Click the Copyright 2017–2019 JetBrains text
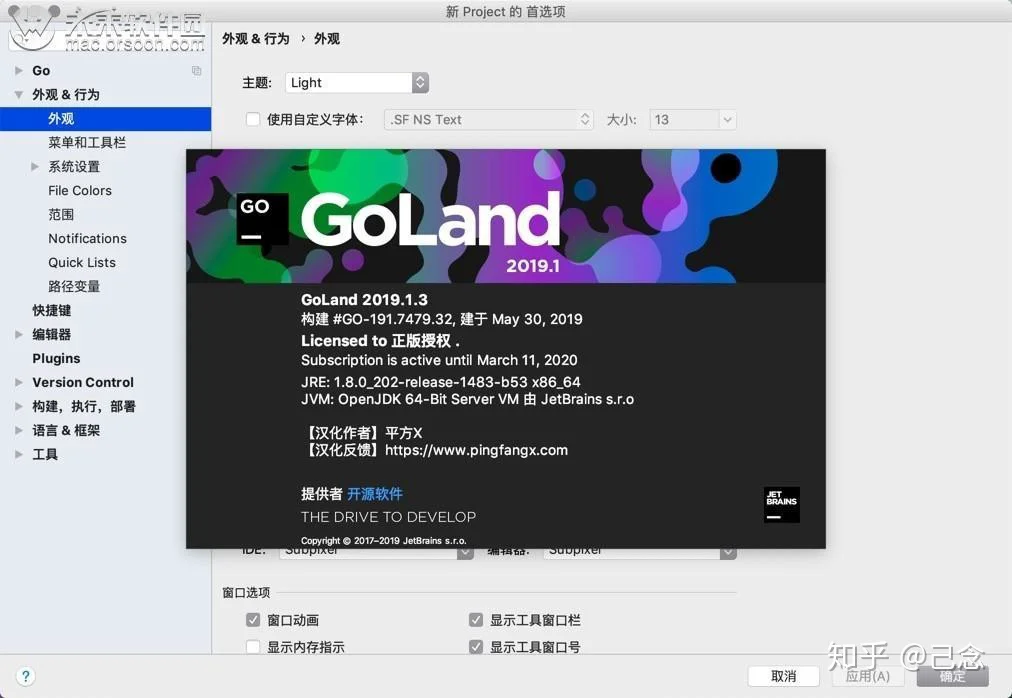The height and width of the screenshot is (698, 1012). click(383, 540)
